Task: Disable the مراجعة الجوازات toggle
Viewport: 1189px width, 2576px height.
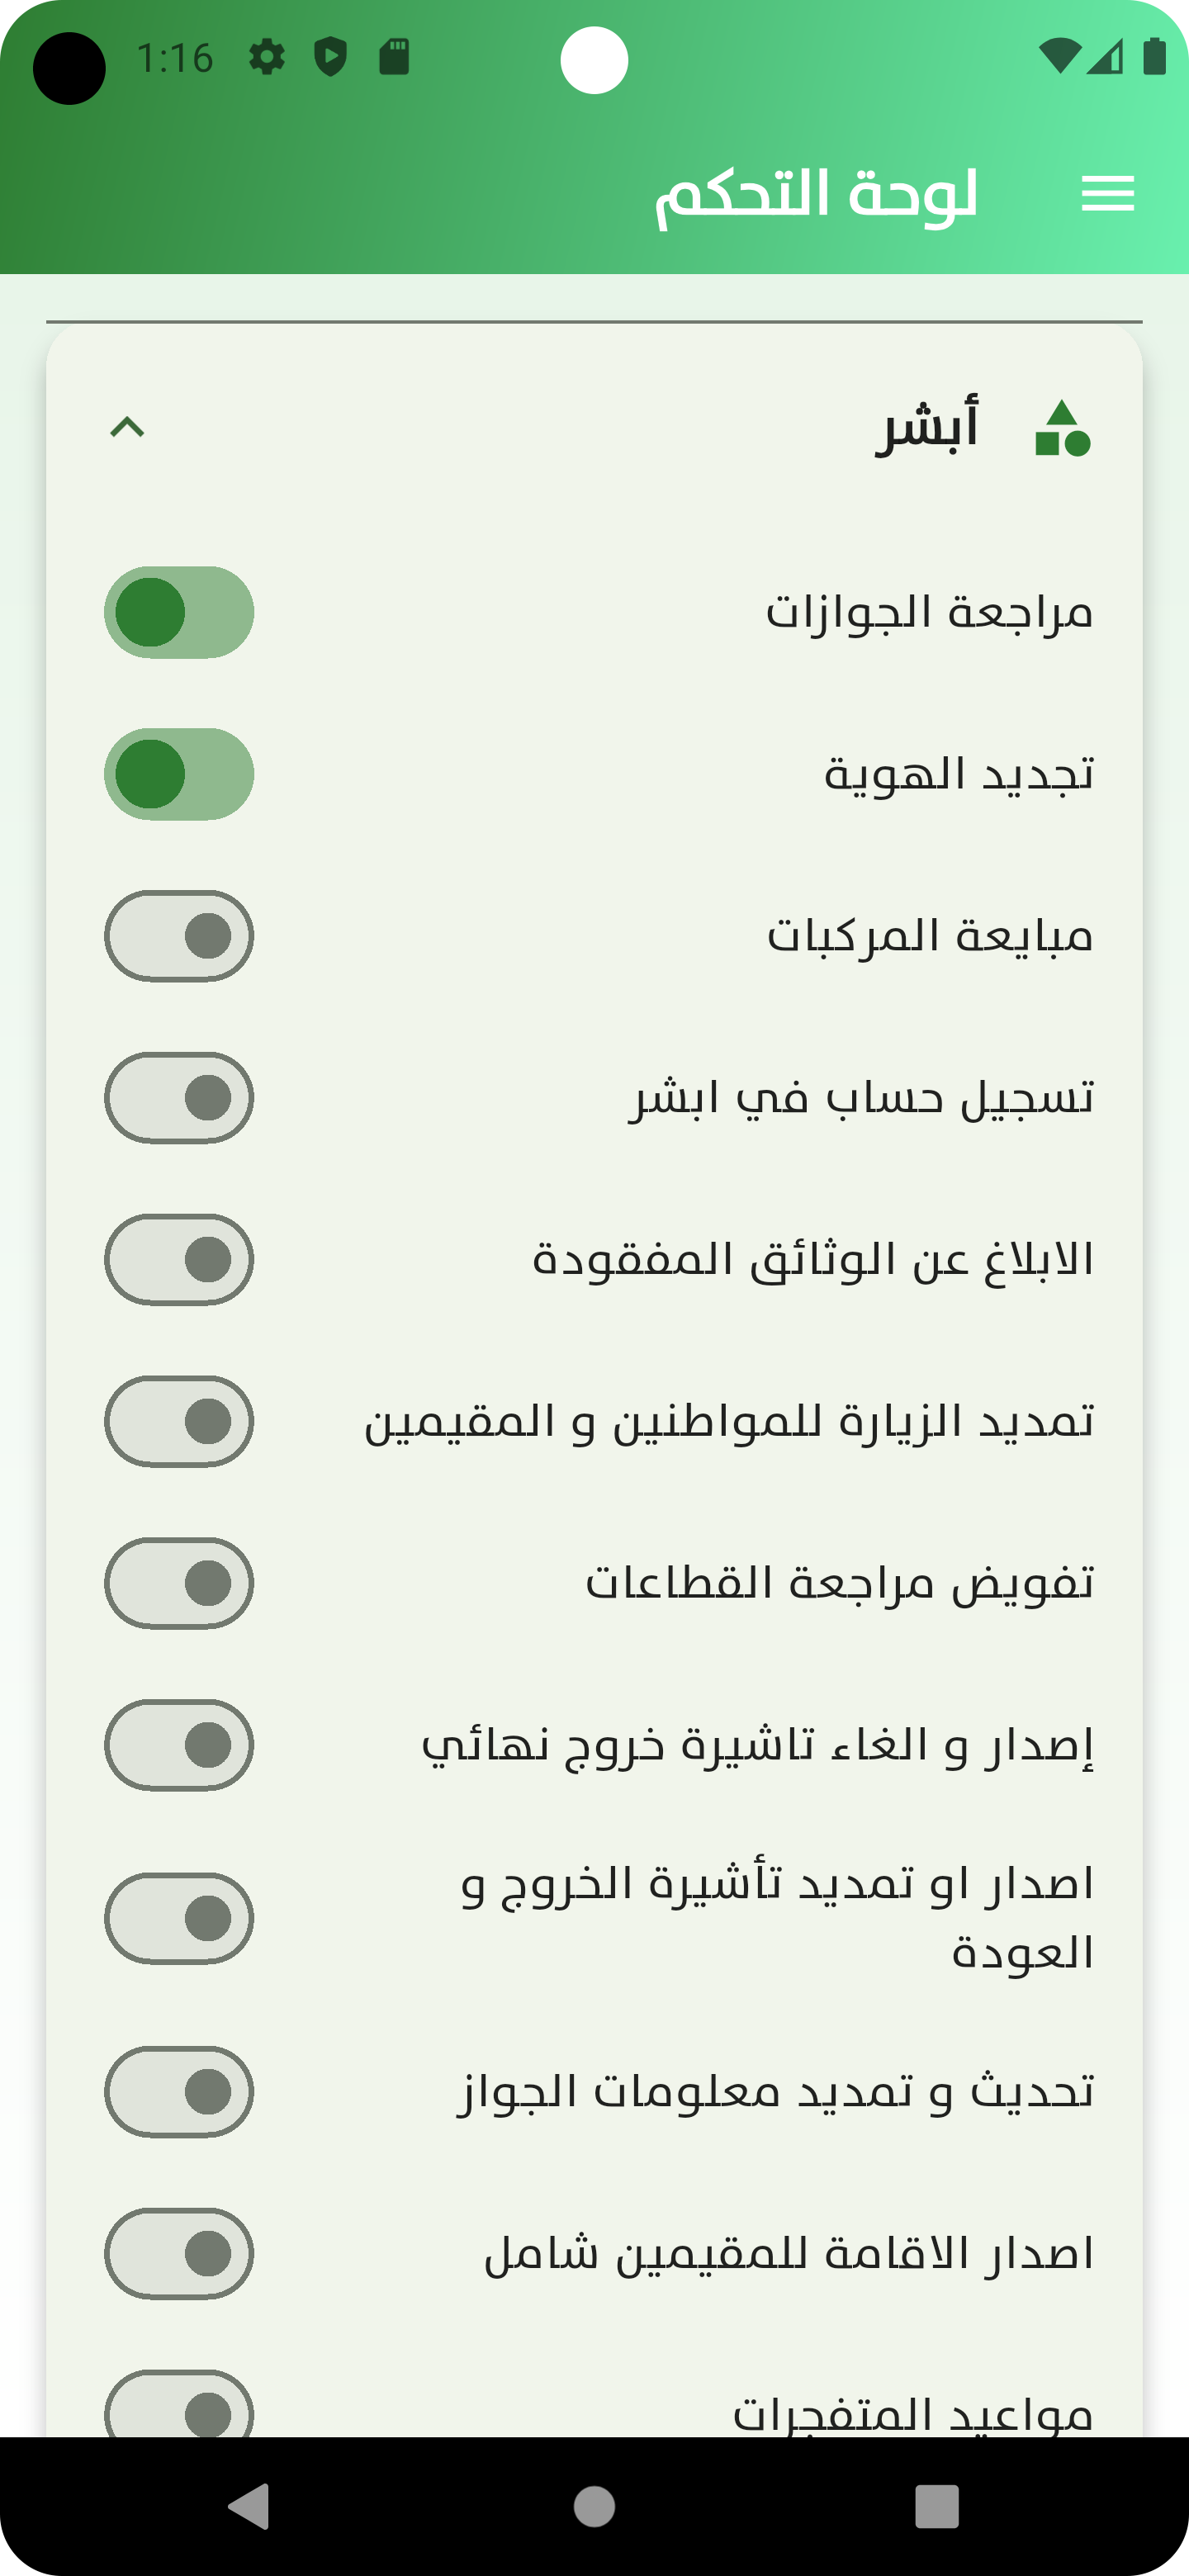Action: (x=179, y=612)
